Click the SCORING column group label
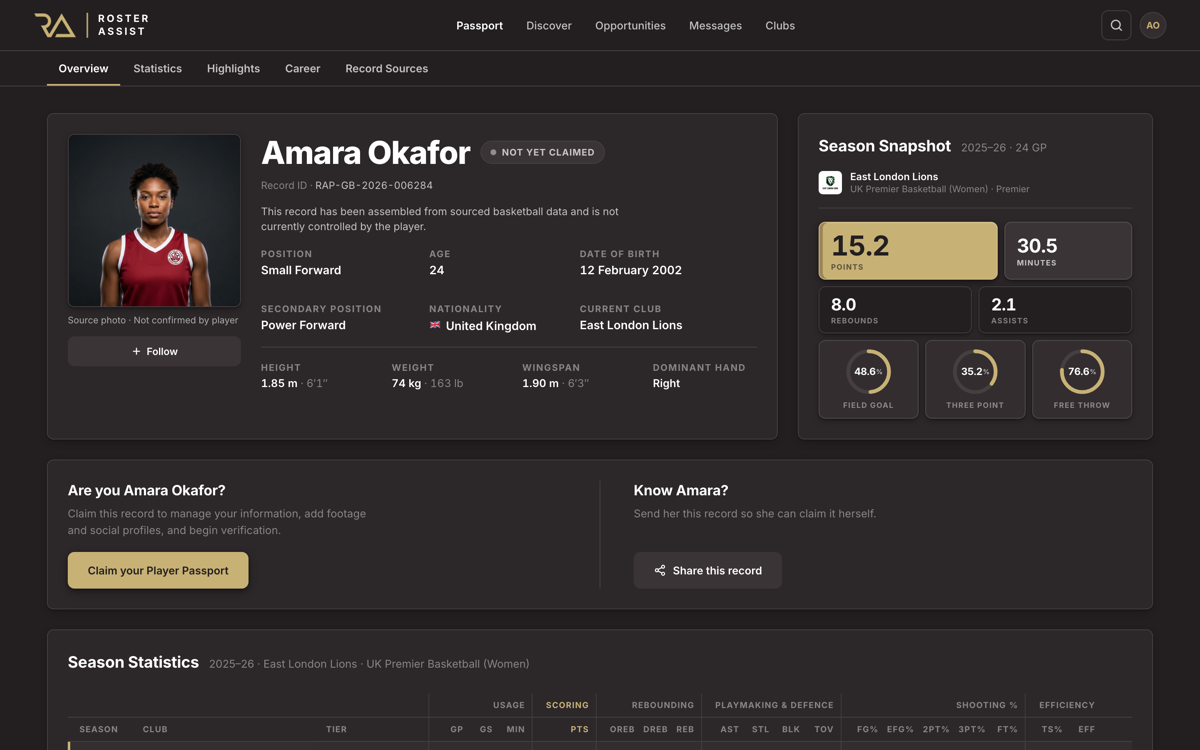Viewport: 1200px width, 750px height. 567,705
